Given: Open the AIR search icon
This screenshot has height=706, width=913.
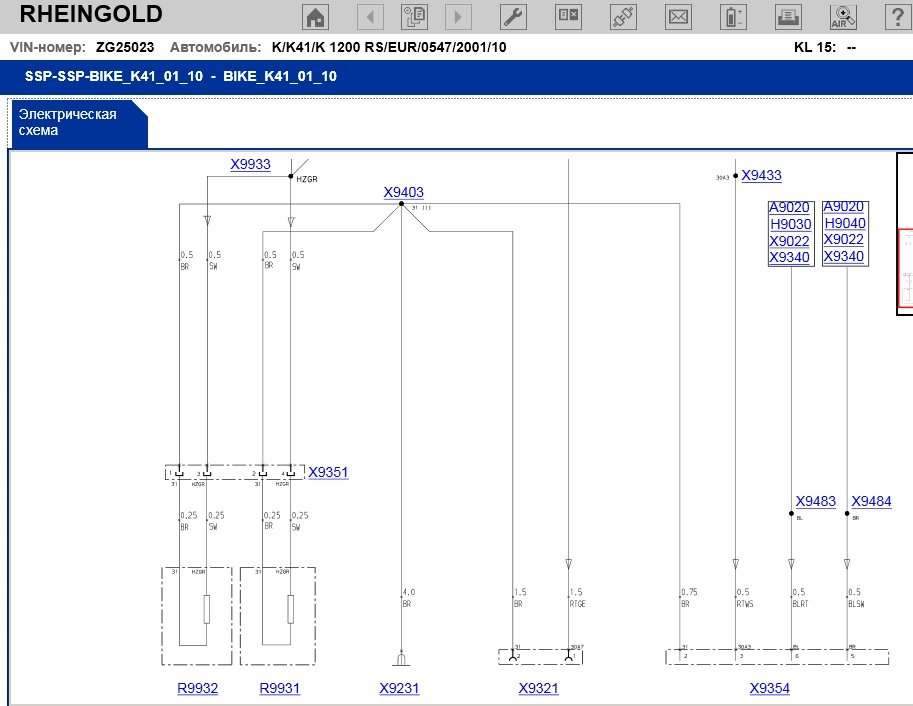Looking at the screenshot, I should point(842,16).
